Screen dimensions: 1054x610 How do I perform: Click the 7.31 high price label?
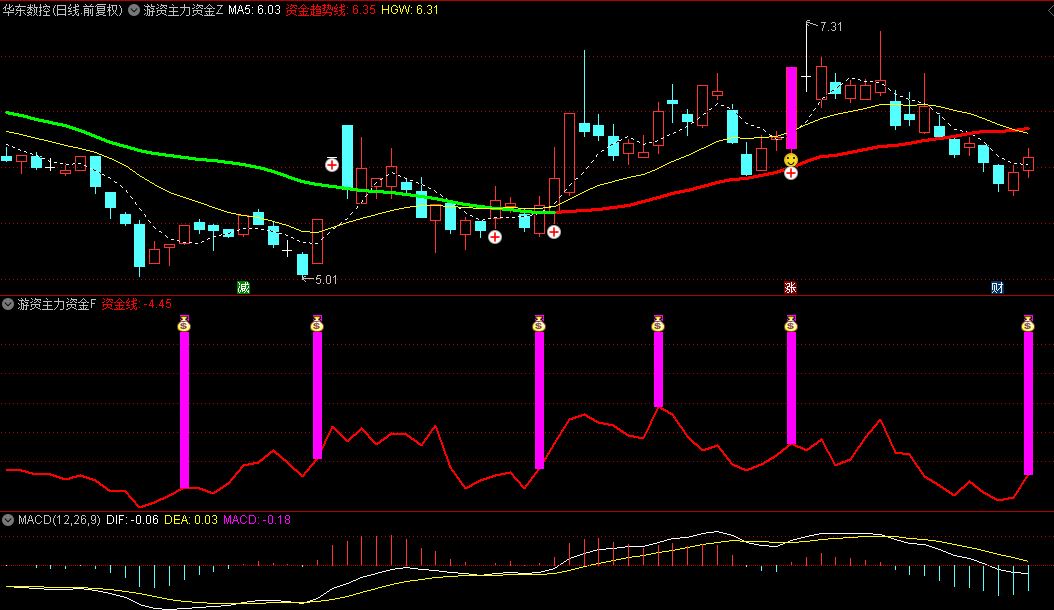tap(831, 27)
